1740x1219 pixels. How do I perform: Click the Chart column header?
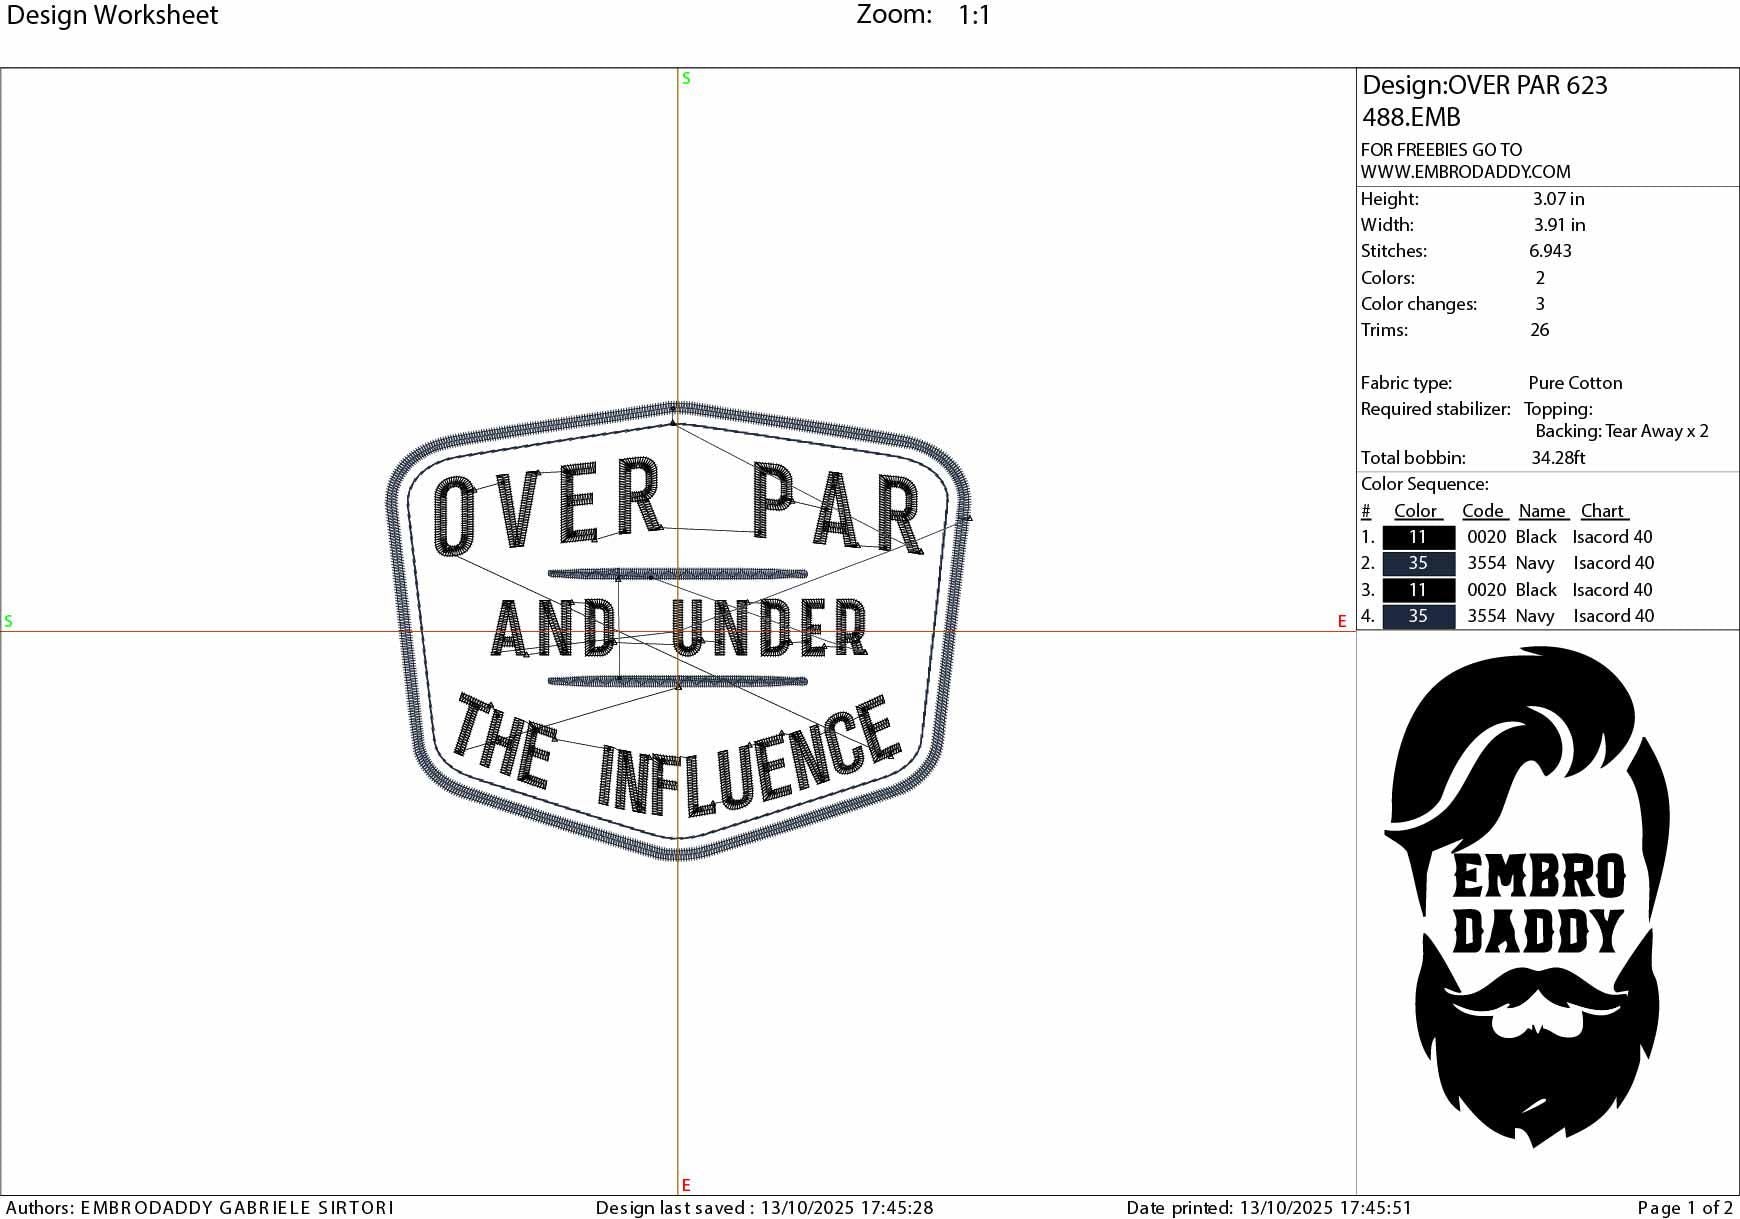(x=1603, y=511)
